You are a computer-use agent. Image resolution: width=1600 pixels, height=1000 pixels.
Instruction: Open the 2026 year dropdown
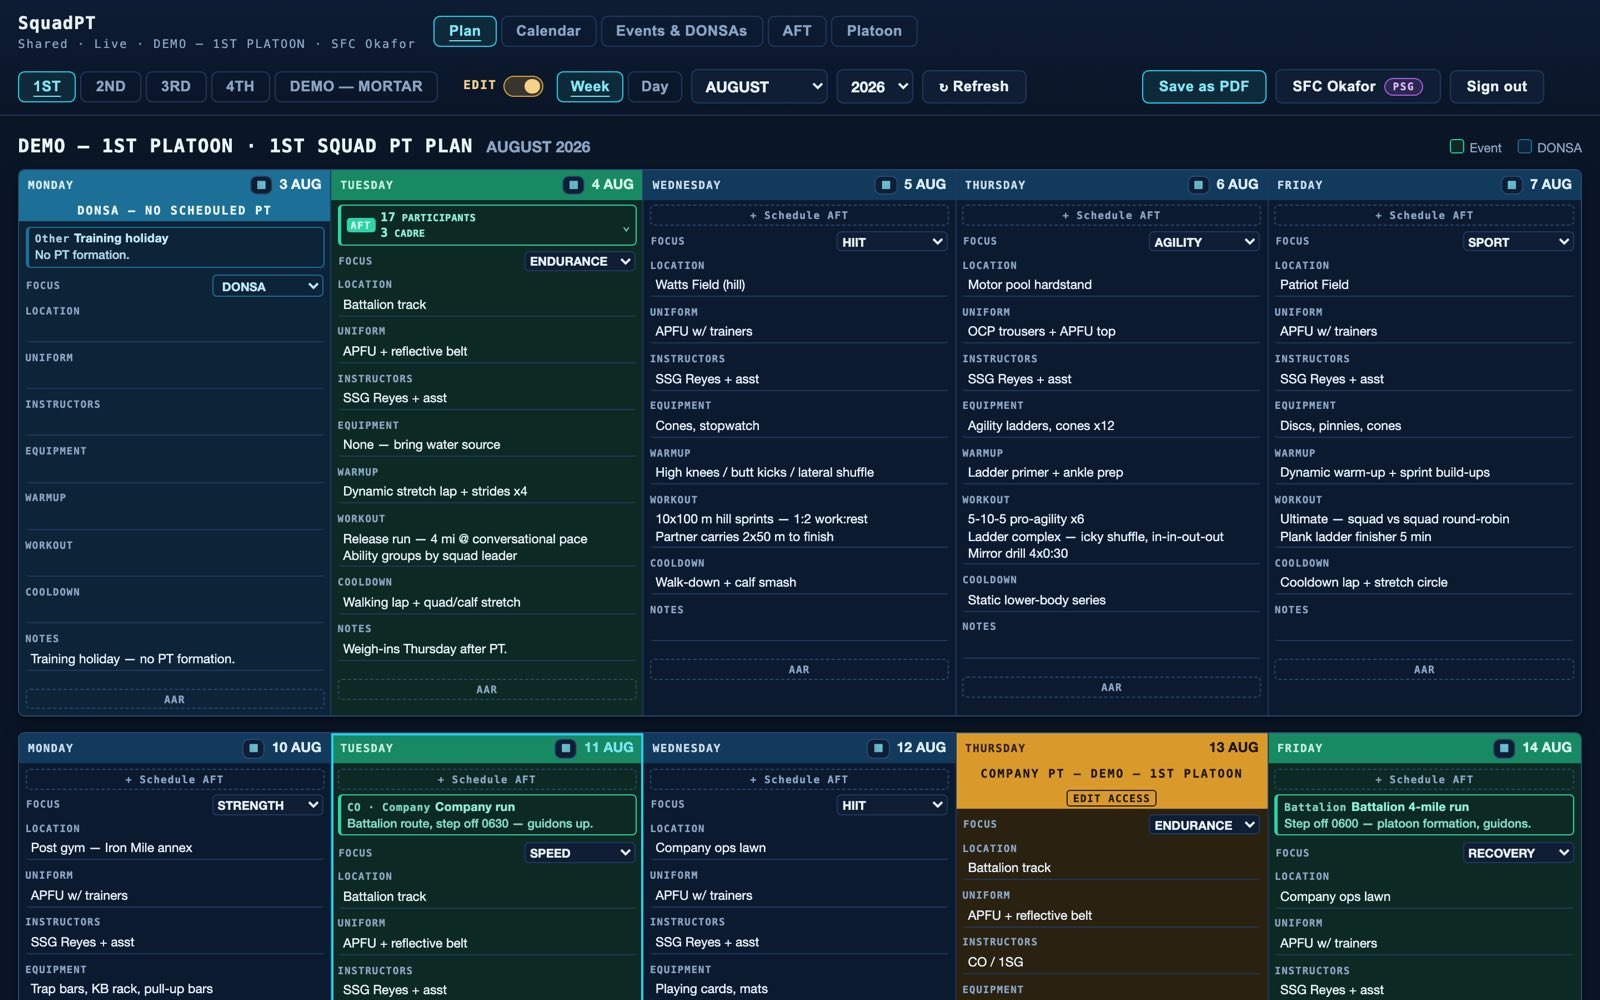click(875, 87)
